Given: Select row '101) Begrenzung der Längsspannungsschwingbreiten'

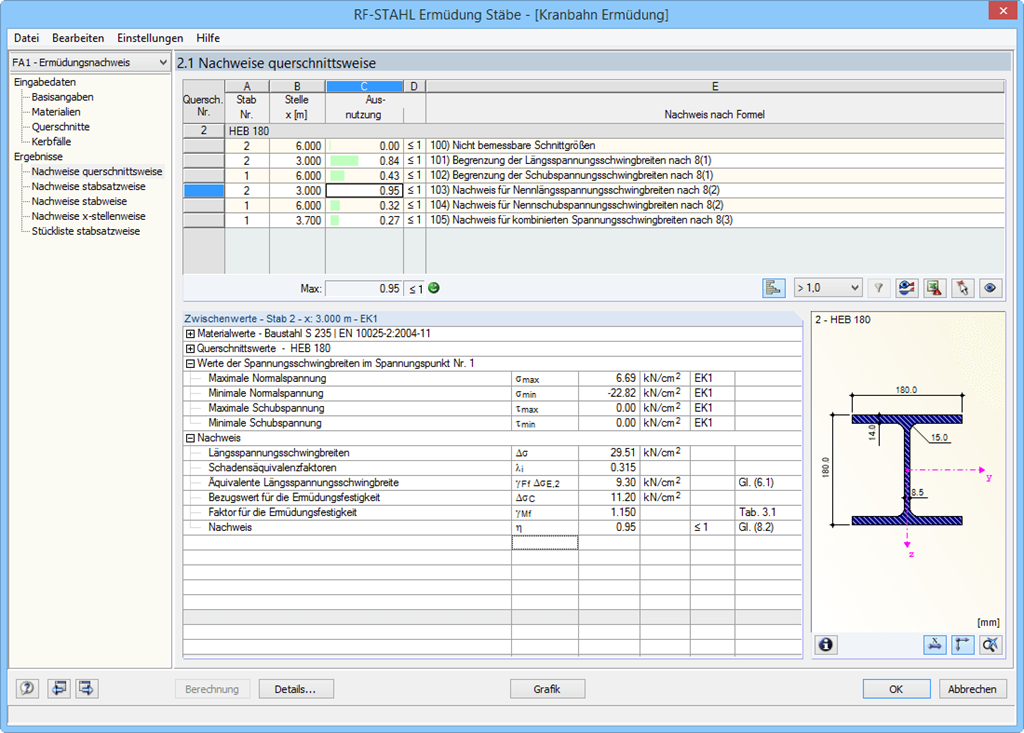Looking at the screenshot, I should 594,161.
